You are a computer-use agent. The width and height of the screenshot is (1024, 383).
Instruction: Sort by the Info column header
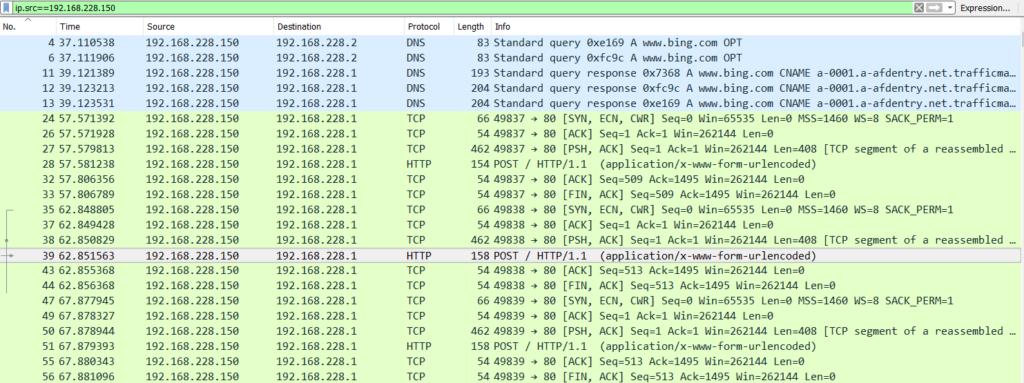pyautogui.click(x=757, y=27)
